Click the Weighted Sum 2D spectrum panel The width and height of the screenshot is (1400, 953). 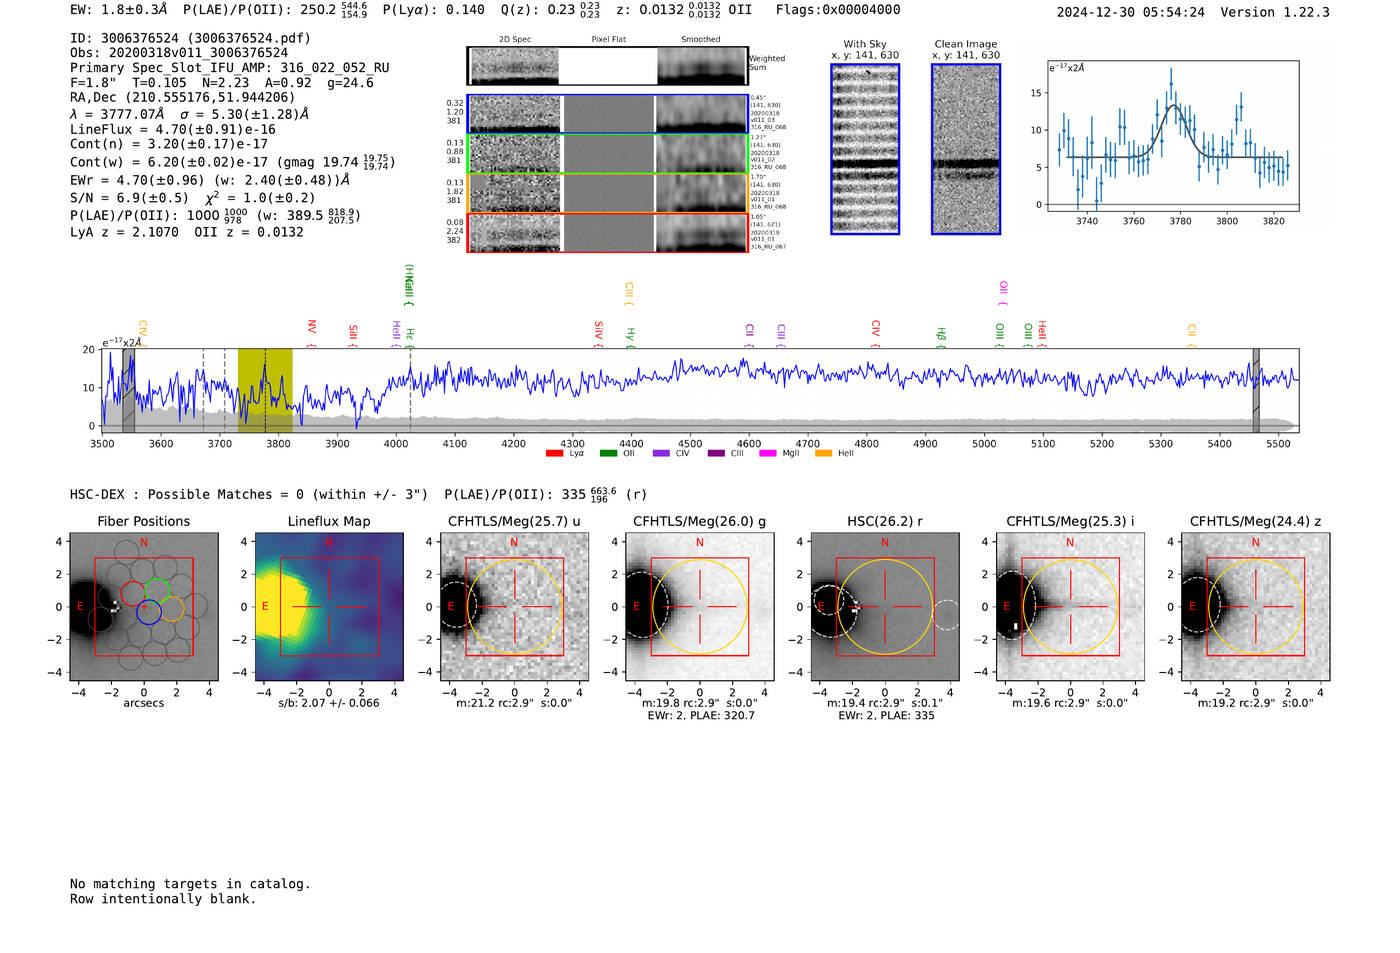pyautogui.click(x=514, y=66)
